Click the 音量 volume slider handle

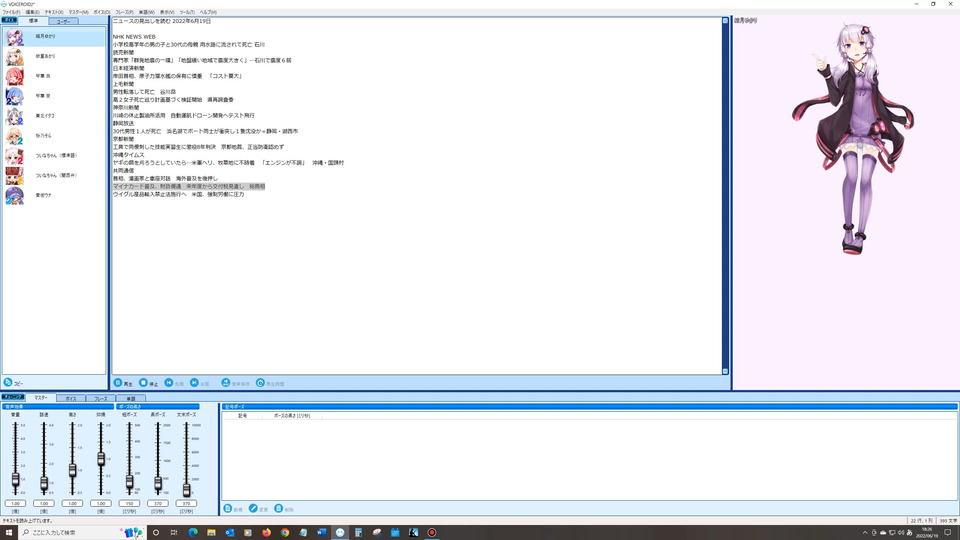click(x=15, y=479)
